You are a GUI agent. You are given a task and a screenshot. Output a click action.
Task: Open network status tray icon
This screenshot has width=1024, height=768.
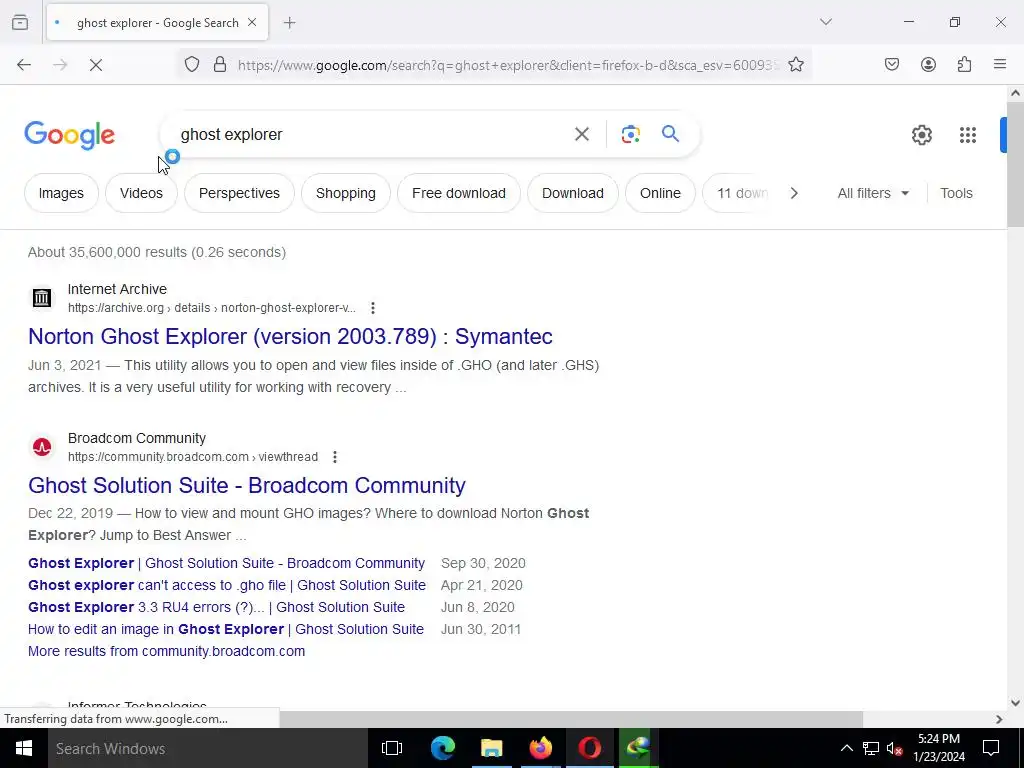[871, 748]
